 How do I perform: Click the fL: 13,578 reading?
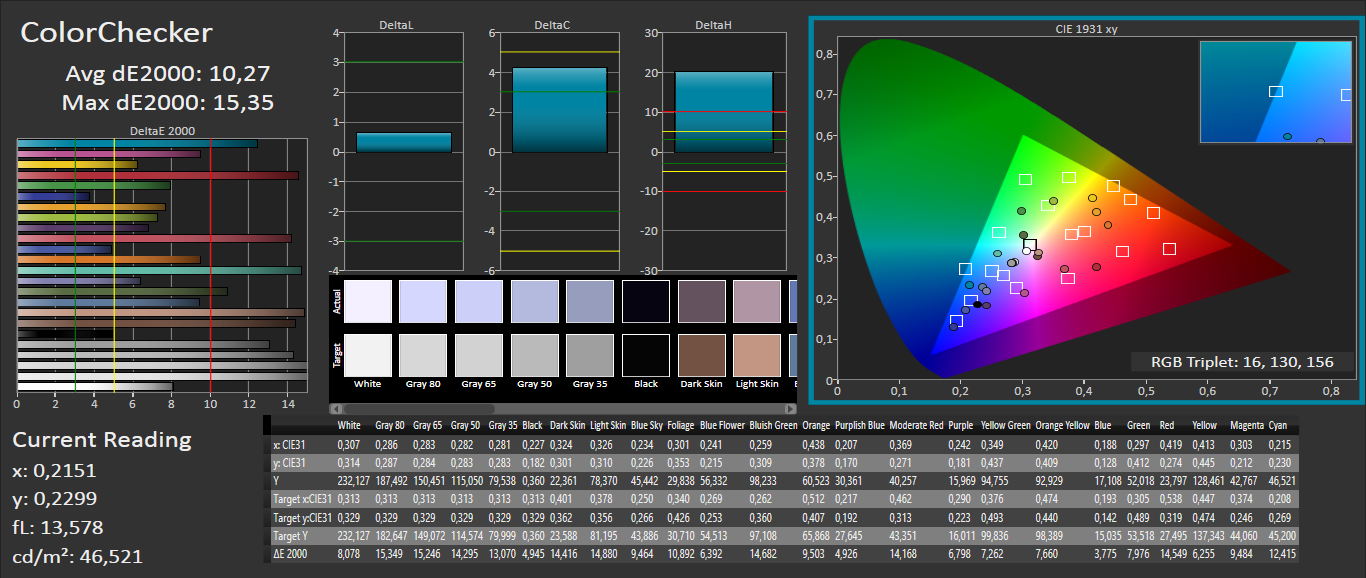tap(58, 526)
